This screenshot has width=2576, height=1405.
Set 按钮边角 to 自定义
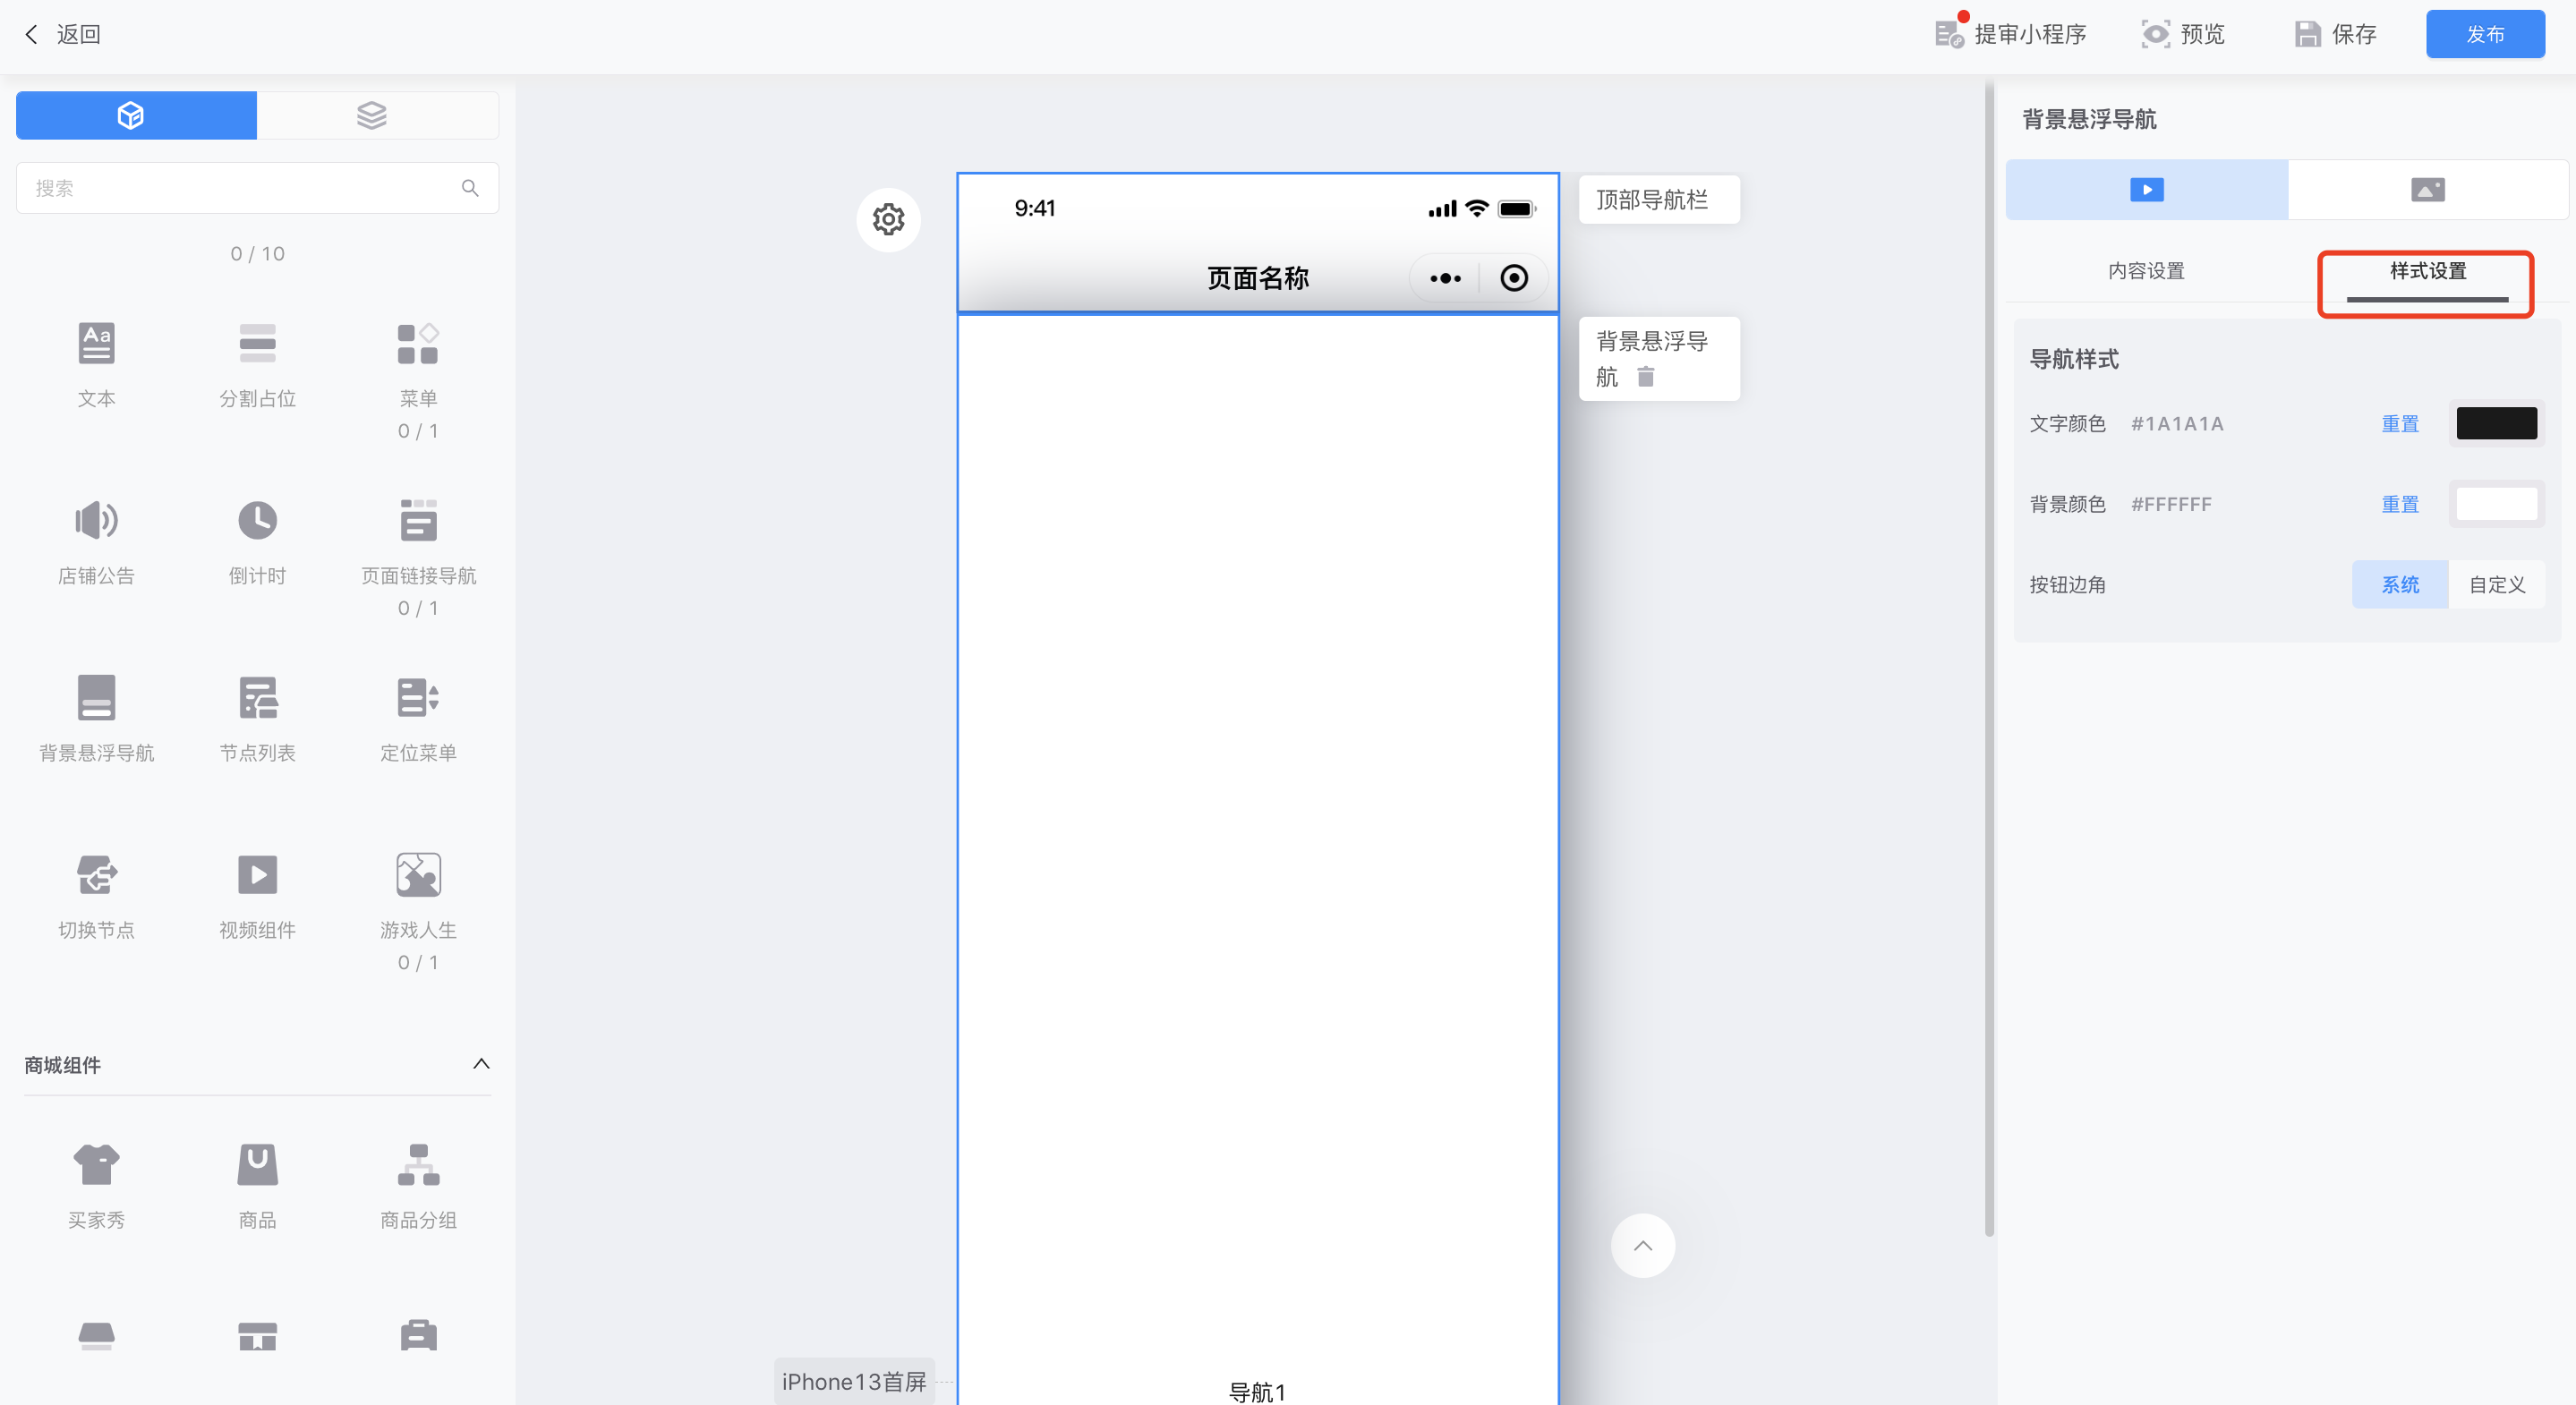[2497, 585]
